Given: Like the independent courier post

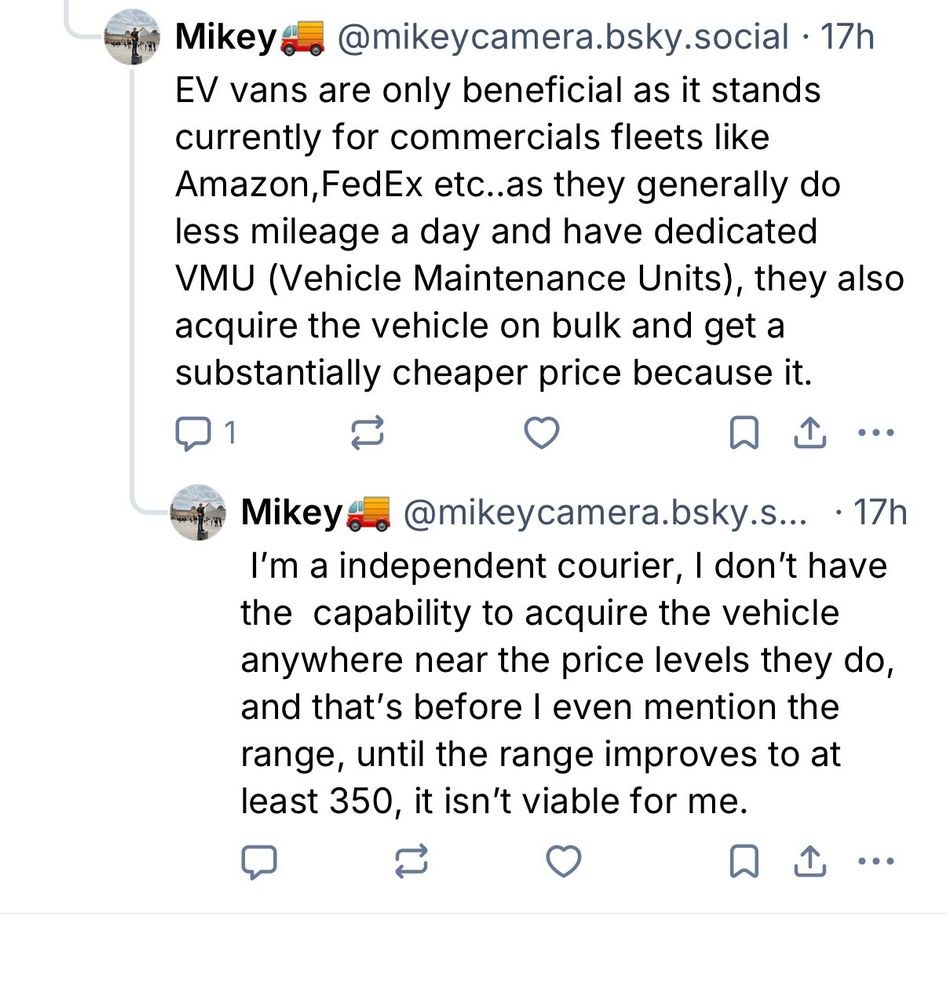Looking at the screenshot, I should point(564,861).
